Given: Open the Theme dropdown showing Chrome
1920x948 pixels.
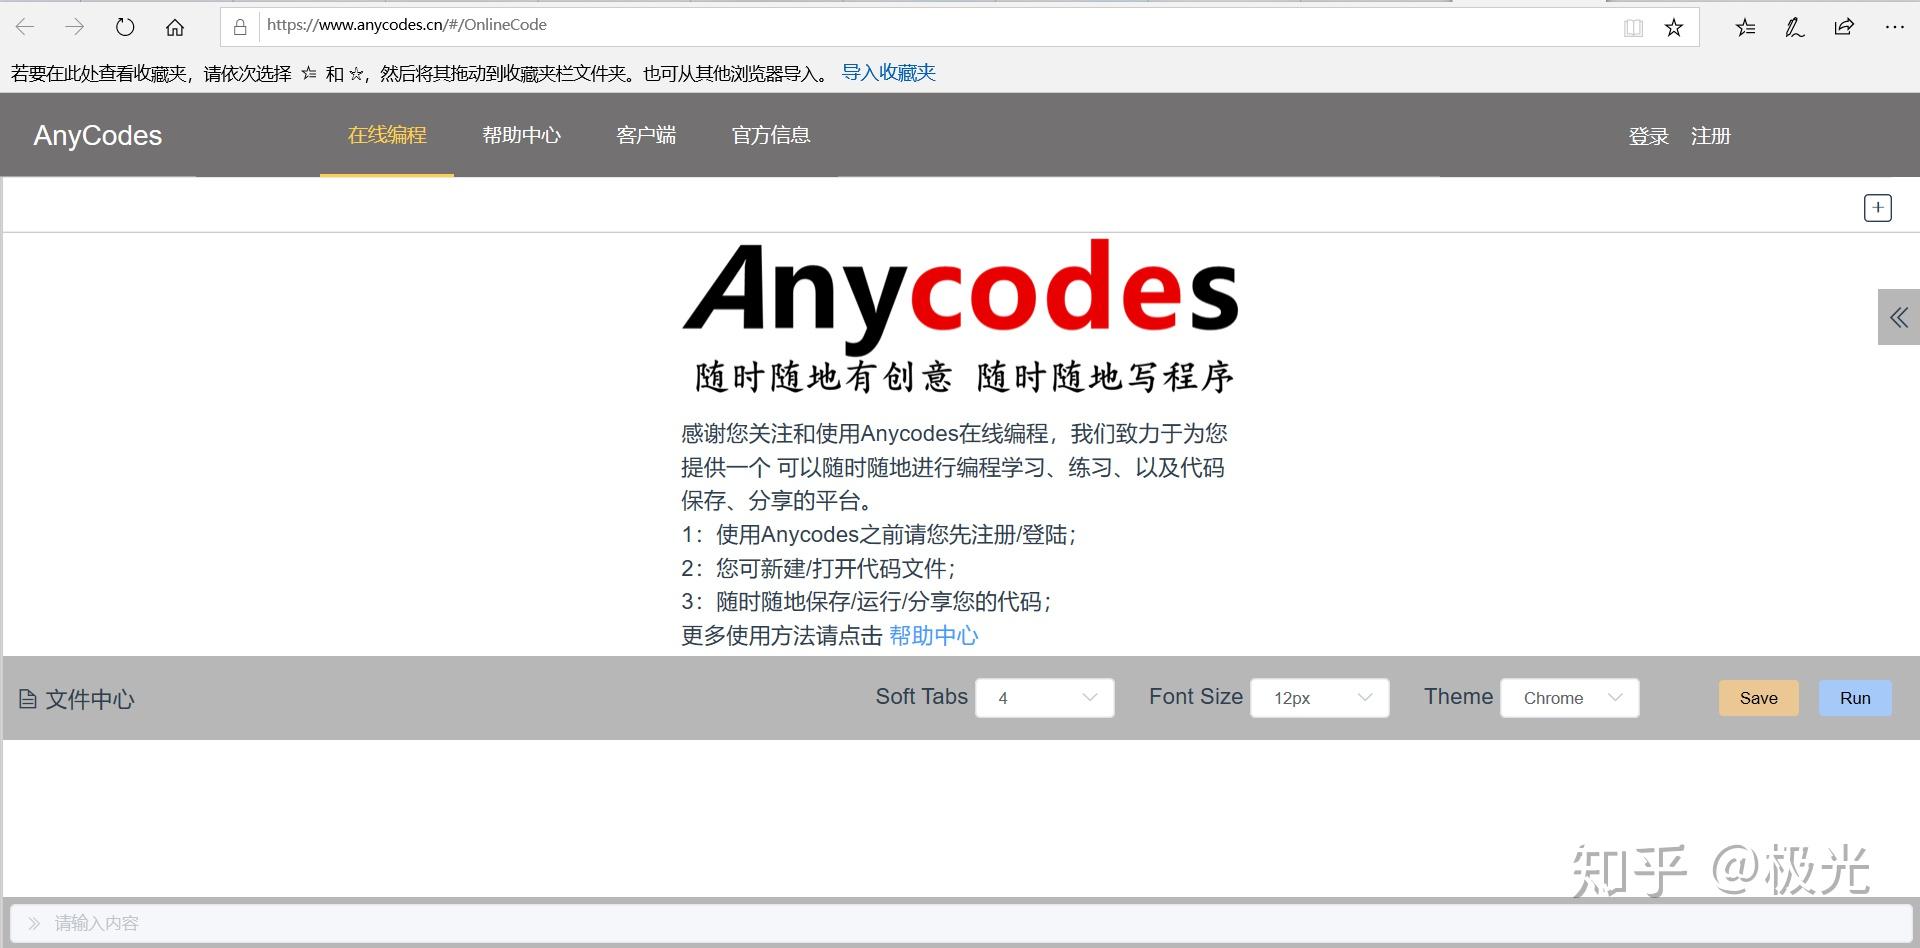Looking at the screenshot, I should coord(1568,698).
